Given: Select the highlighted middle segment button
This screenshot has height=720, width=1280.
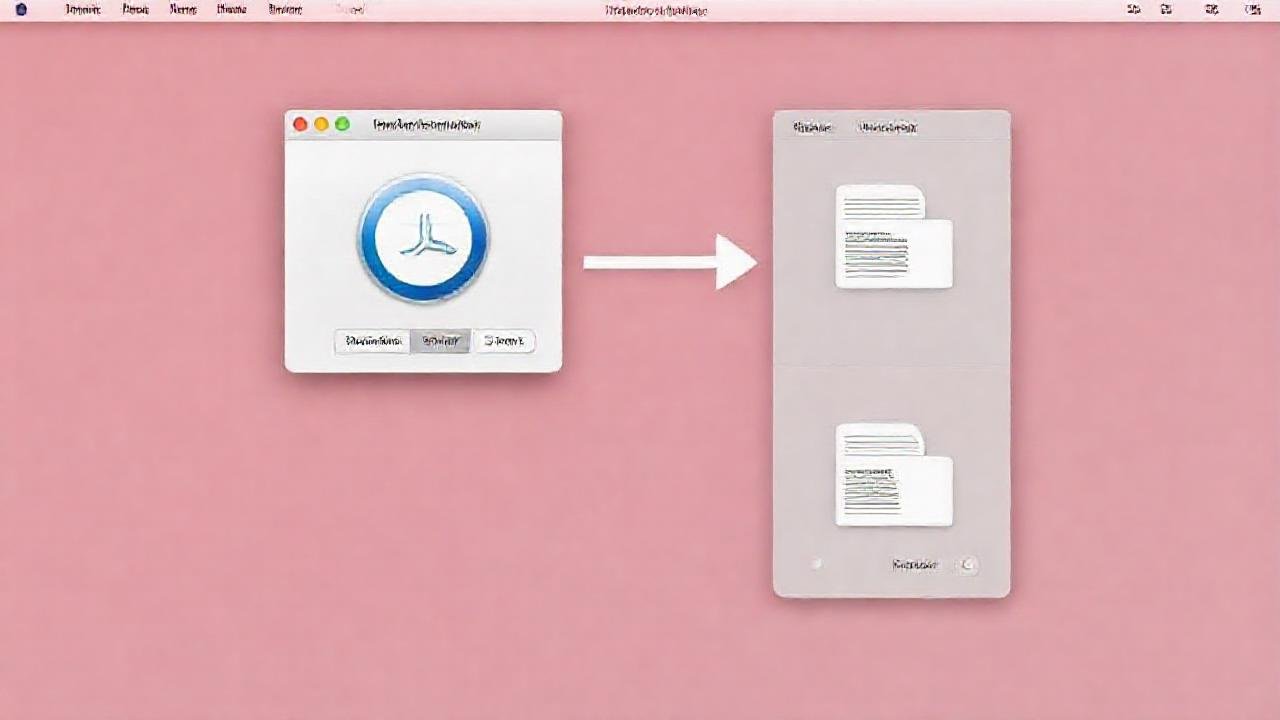Looking at the screenshot, I should (x=440, y=341).
